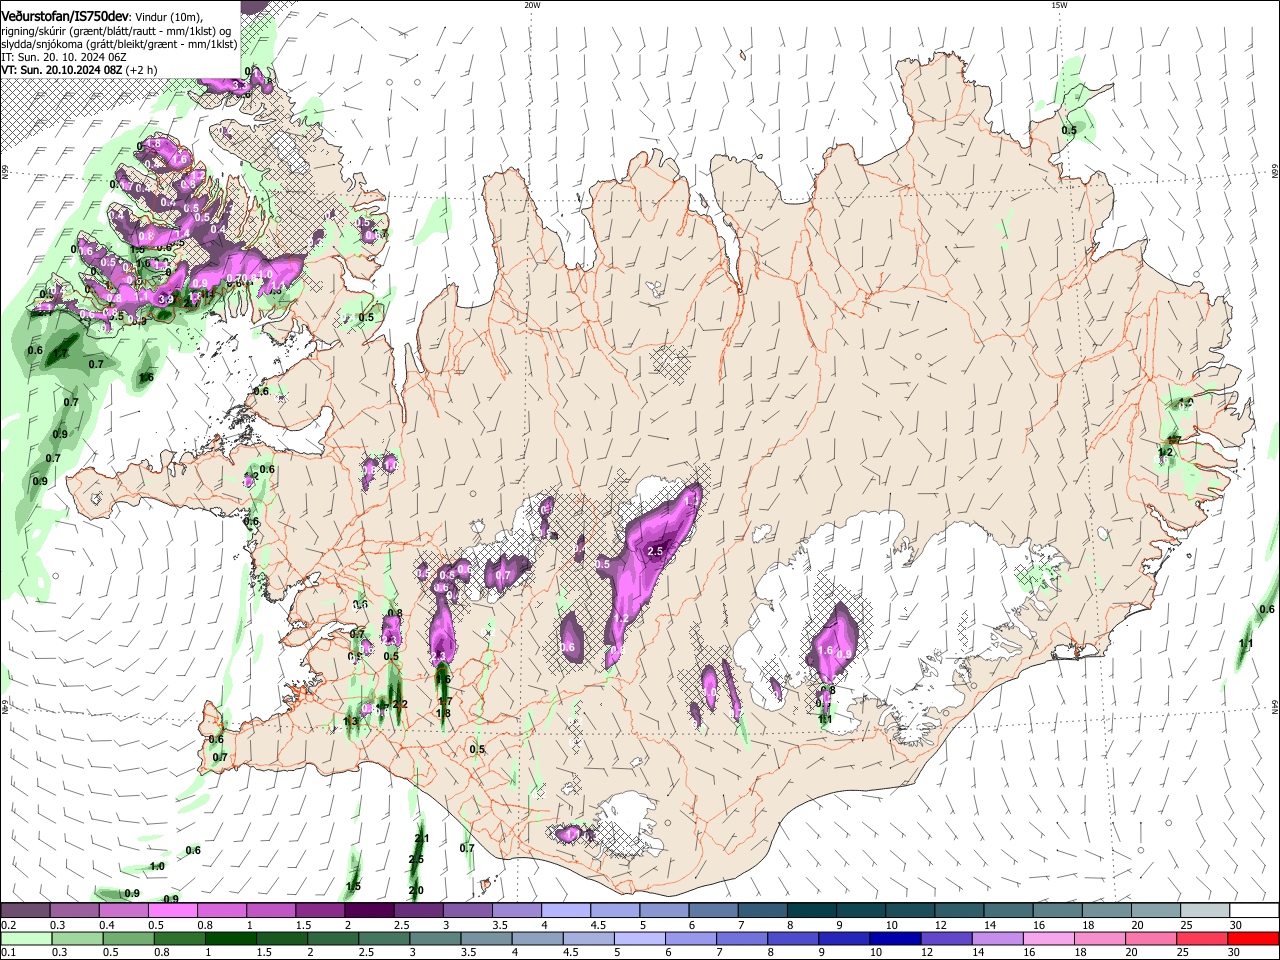This screenshot has height=960, width=1280.
Task: Pick the rain legend swatch between 5 and 6
Action: pyautogui.click(x=639, y=938)
